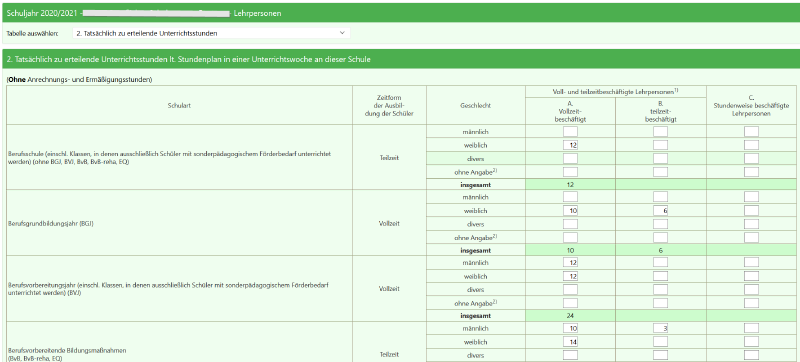Viewport: 800px width, 362px height.
Task: Click BvB männlich Vollzeitbeschäftigt field showing 10
Action: 570,328
